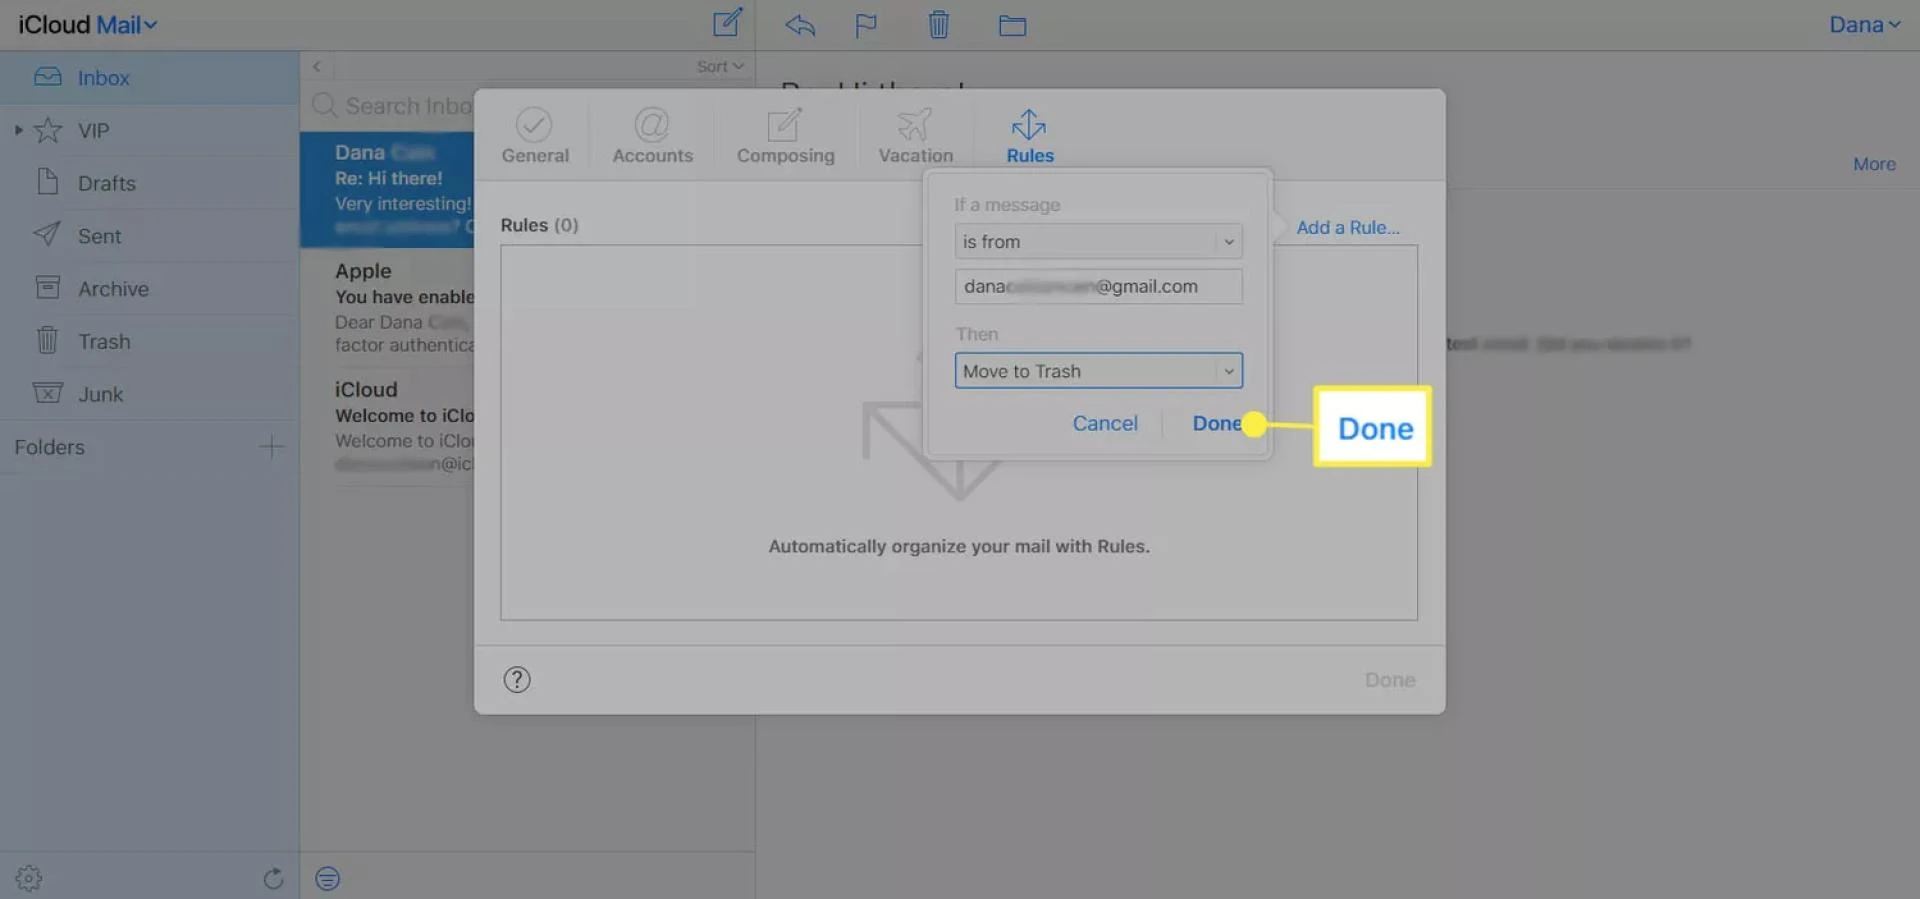Switch to the Accounts preferences tab
This screenshot has height=899, width=1920.
click(x=652, y=136)
